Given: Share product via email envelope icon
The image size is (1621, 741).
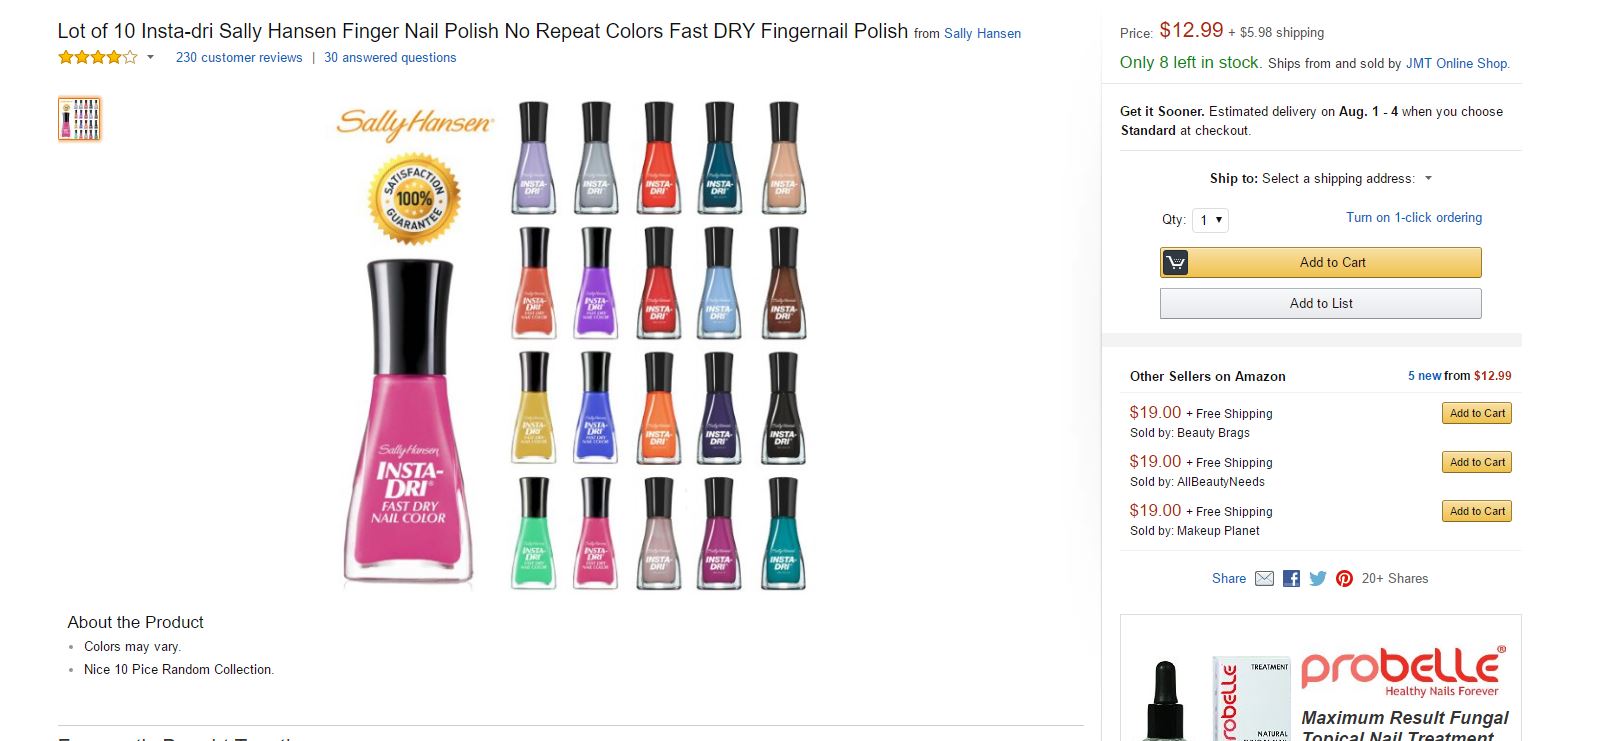Looking at the screenshot, I should pyautogui.click(x=1264, y=579).
